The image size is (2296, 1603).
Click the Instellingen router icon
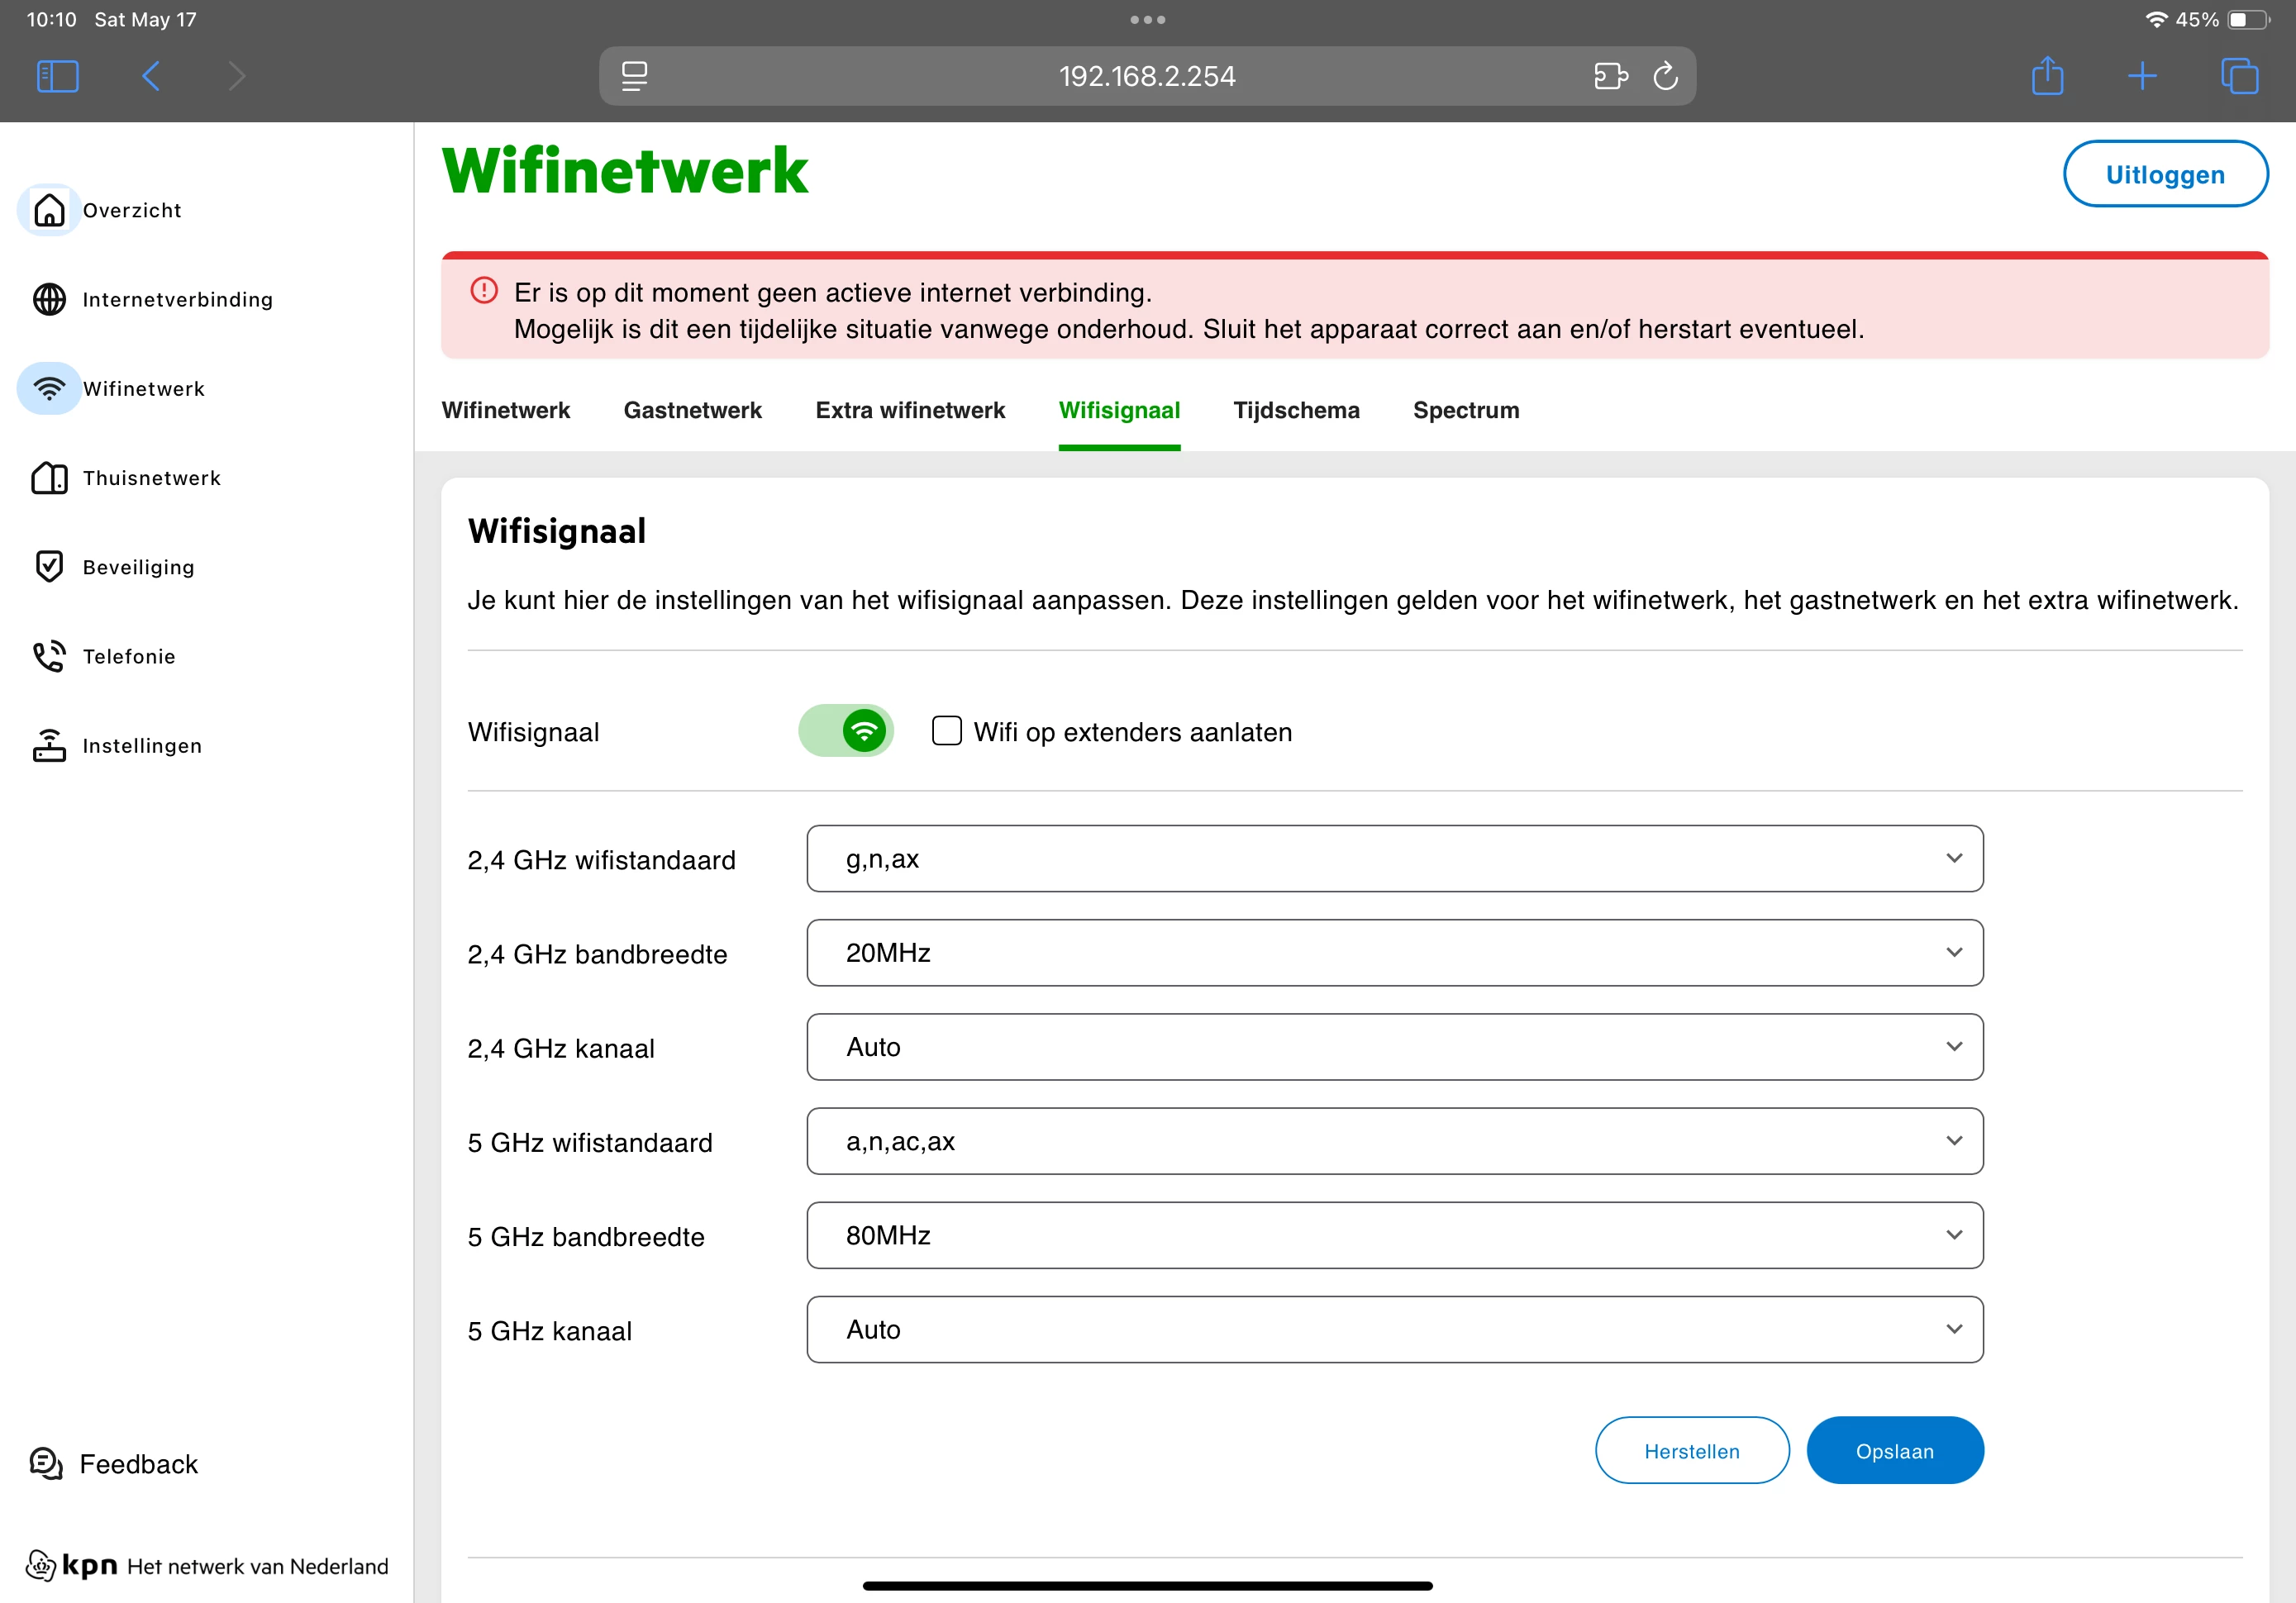tap(49, 746)
